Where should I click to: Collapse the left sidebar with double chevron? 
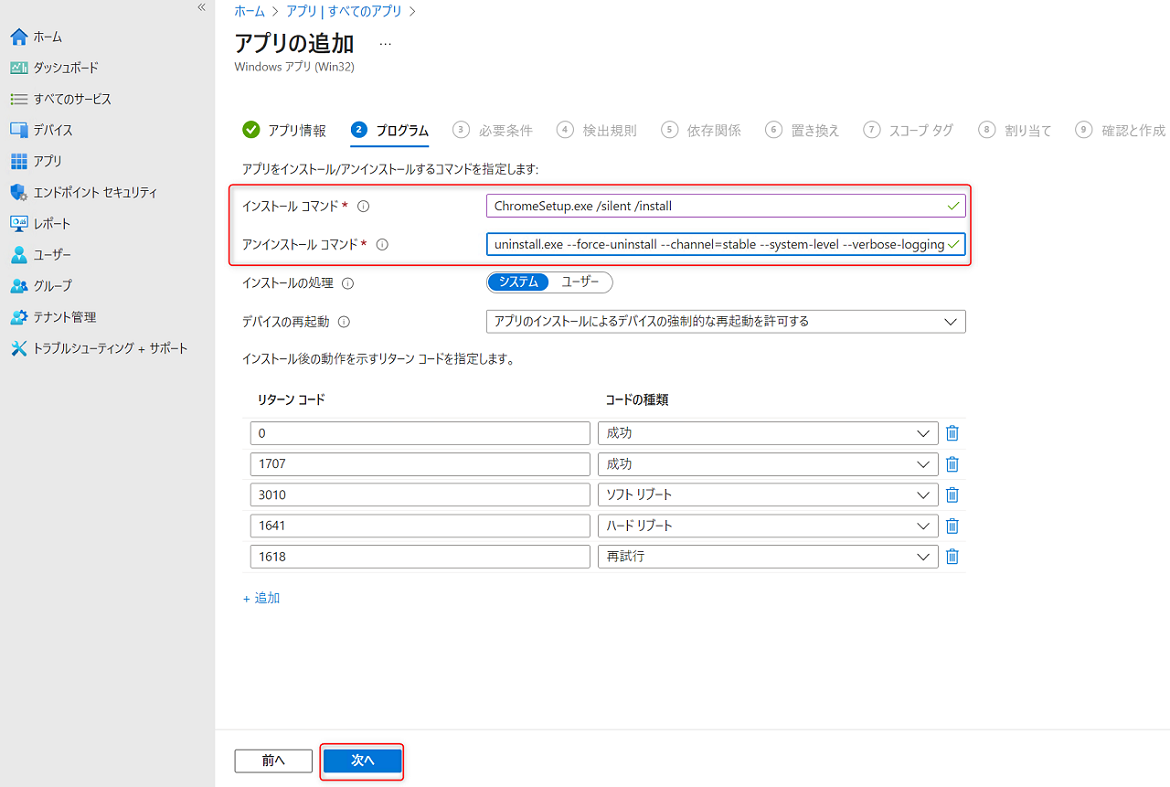(201, 7)
